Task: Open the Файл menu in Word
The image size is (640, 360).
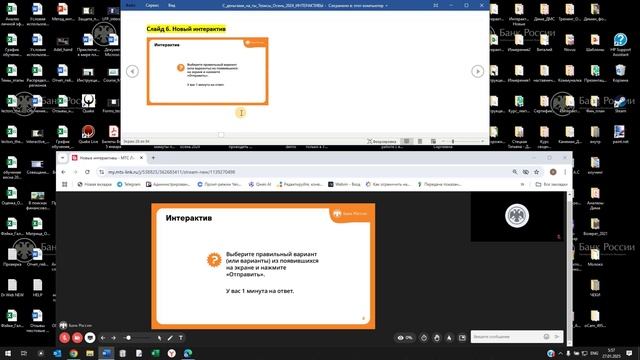Action: [131, 5]
